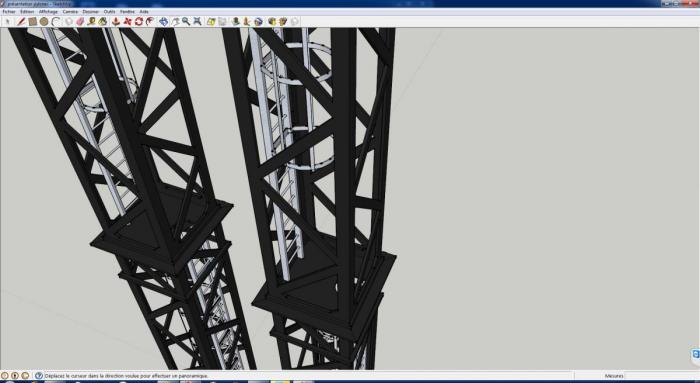Open the Outils menu
This screenshot has height=383, width=700.
point(109,12)
